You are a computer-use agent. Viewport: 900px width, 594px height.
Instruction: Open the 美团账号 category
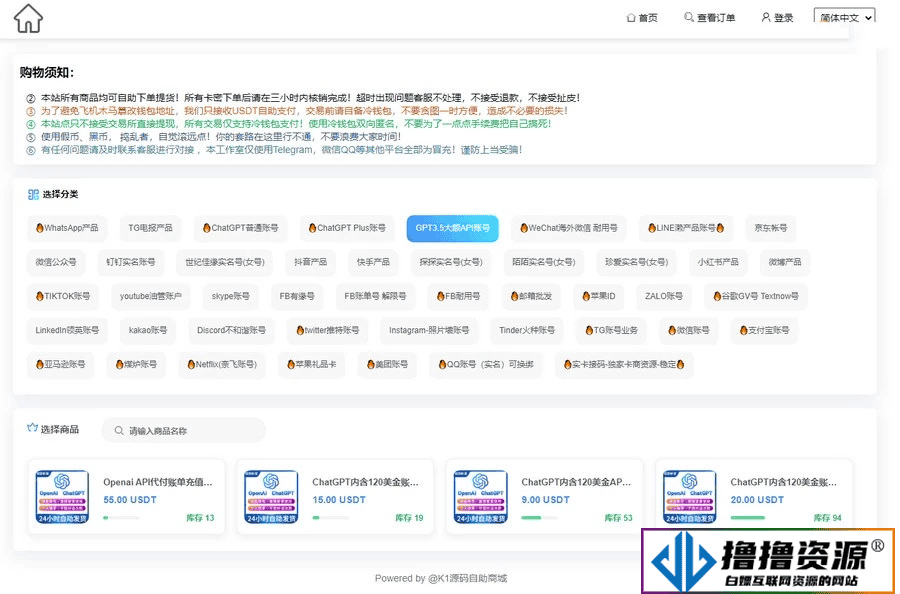[x=387, y=364]
